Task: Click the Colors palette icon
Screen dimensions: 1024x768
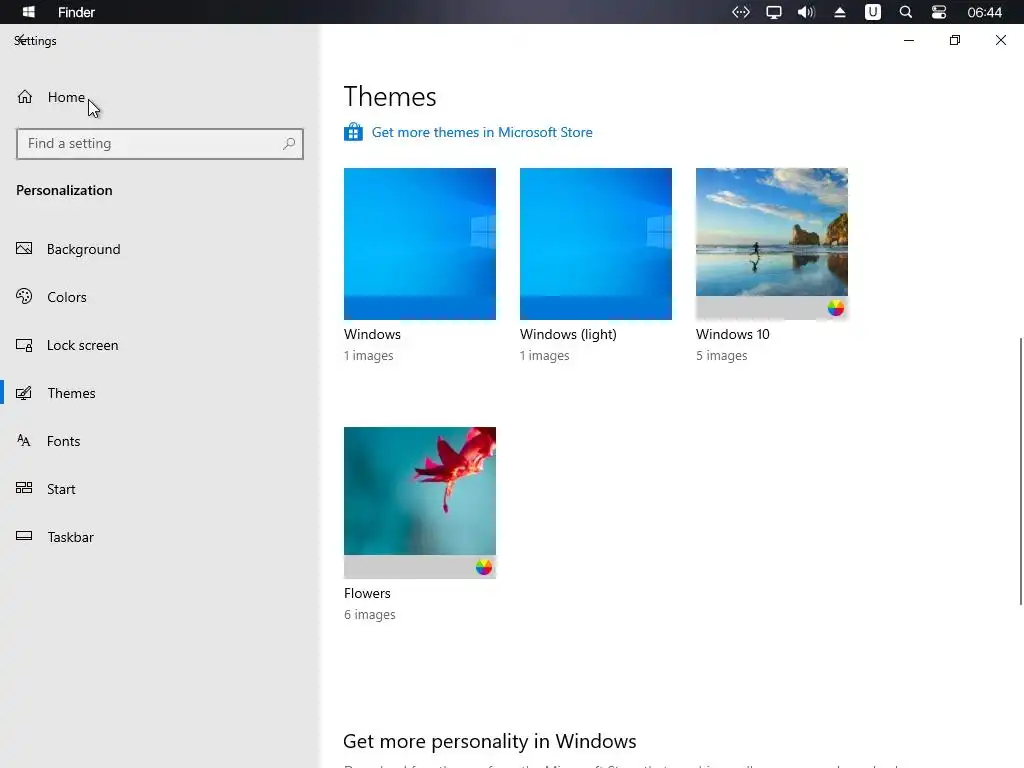Action: [24, 296]
